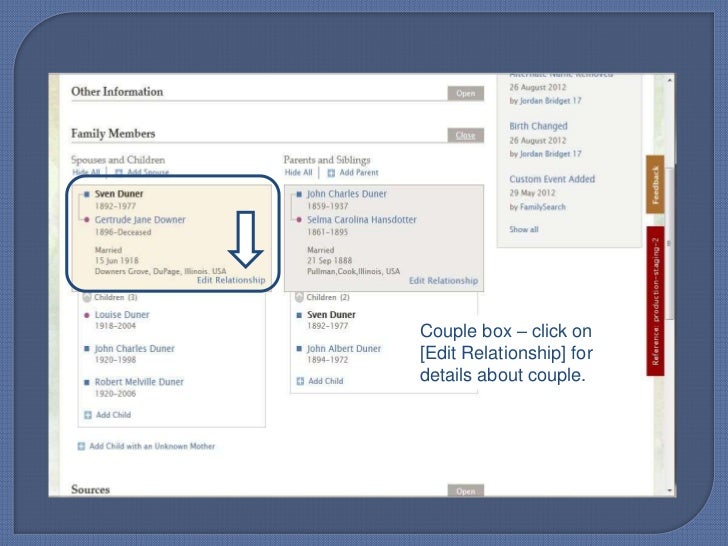Viewport: 728px width, 546px height.
Task: Open Louise Duner's record
Action: pos(122,315)
